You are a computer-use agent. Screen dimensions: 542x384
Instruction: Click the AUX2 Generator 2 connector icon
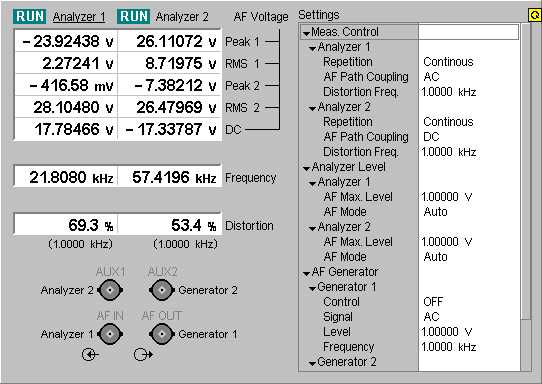(x=161, y=290)
